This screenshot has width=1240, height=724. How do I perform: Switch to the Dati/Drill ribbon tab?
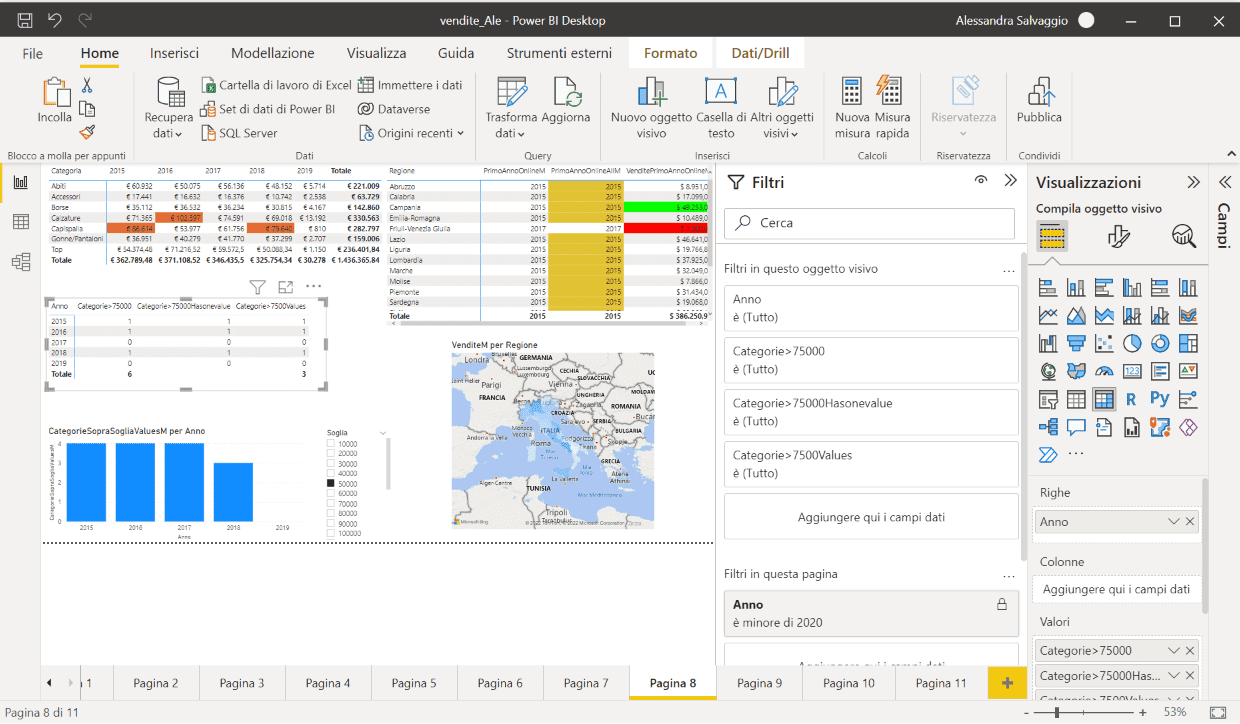click(x=760, y=52)
